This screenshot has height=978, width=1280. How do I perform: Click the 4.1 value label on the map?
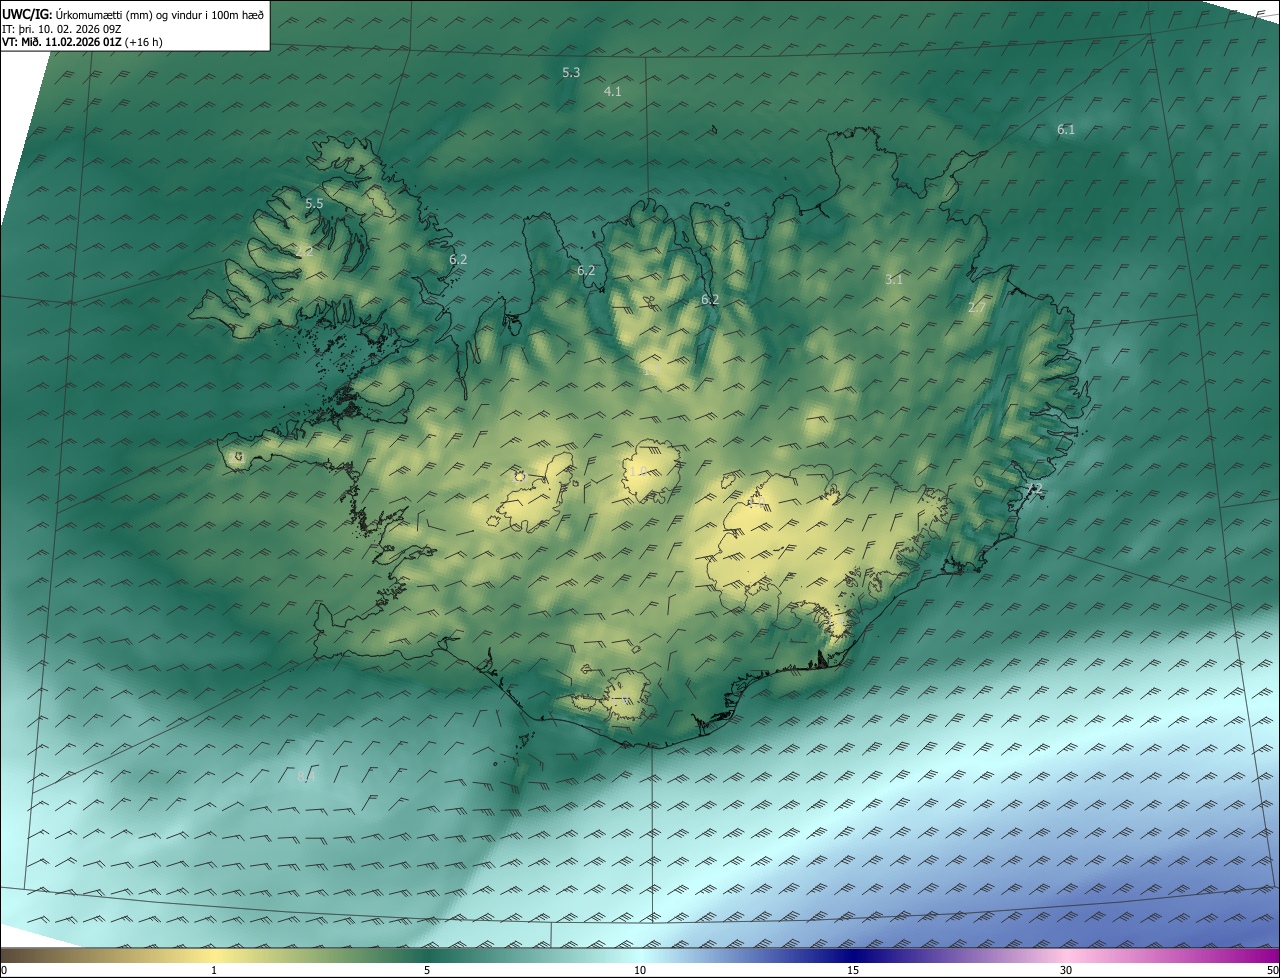coord(612,91)
